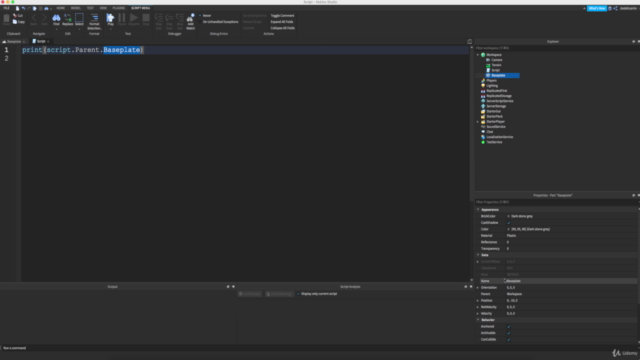This screenshot has width=640, height=360.
Task: Click the What's New button
Action: pos(597,8)
